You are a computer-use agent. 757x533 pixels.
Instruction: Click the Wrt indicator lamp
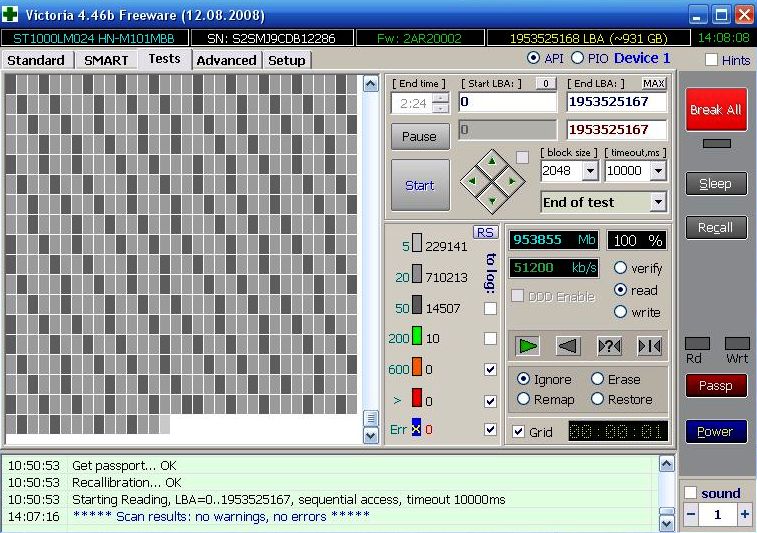pyautogui.click(x=737, y=343)
